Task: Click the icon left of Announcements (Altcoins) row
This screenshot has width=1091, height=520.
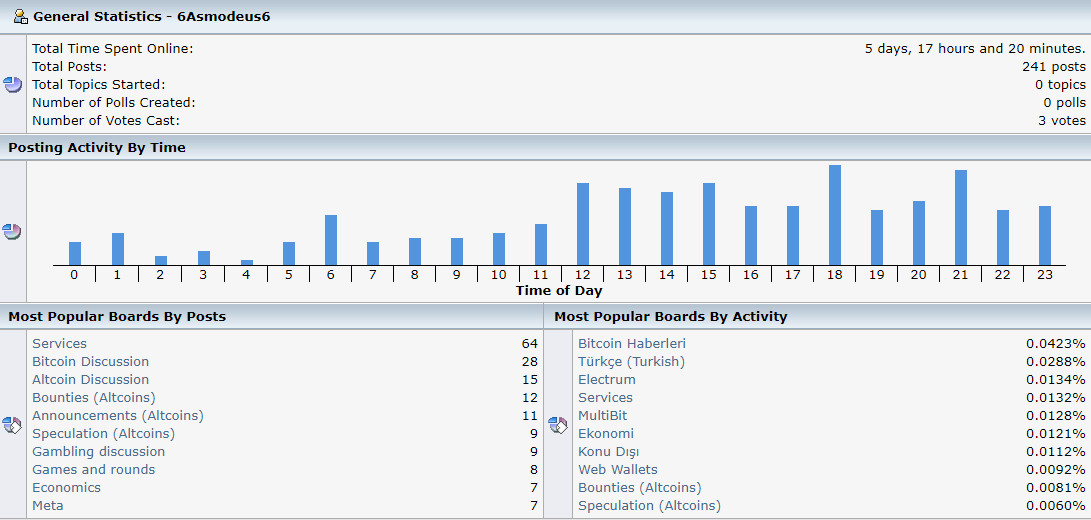Action: [x=13, y=425]
